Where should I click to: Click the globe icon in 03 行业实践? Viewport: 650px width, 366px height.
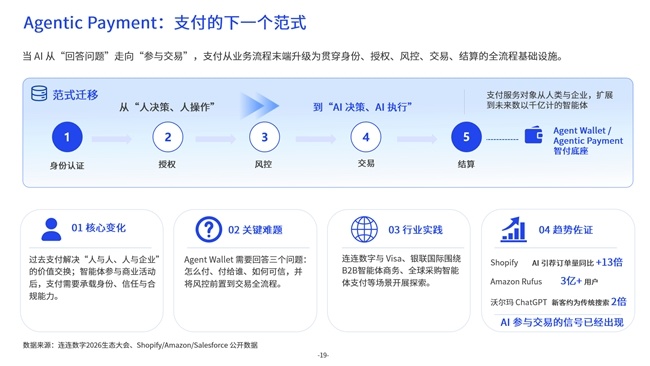tap(364, 229)
